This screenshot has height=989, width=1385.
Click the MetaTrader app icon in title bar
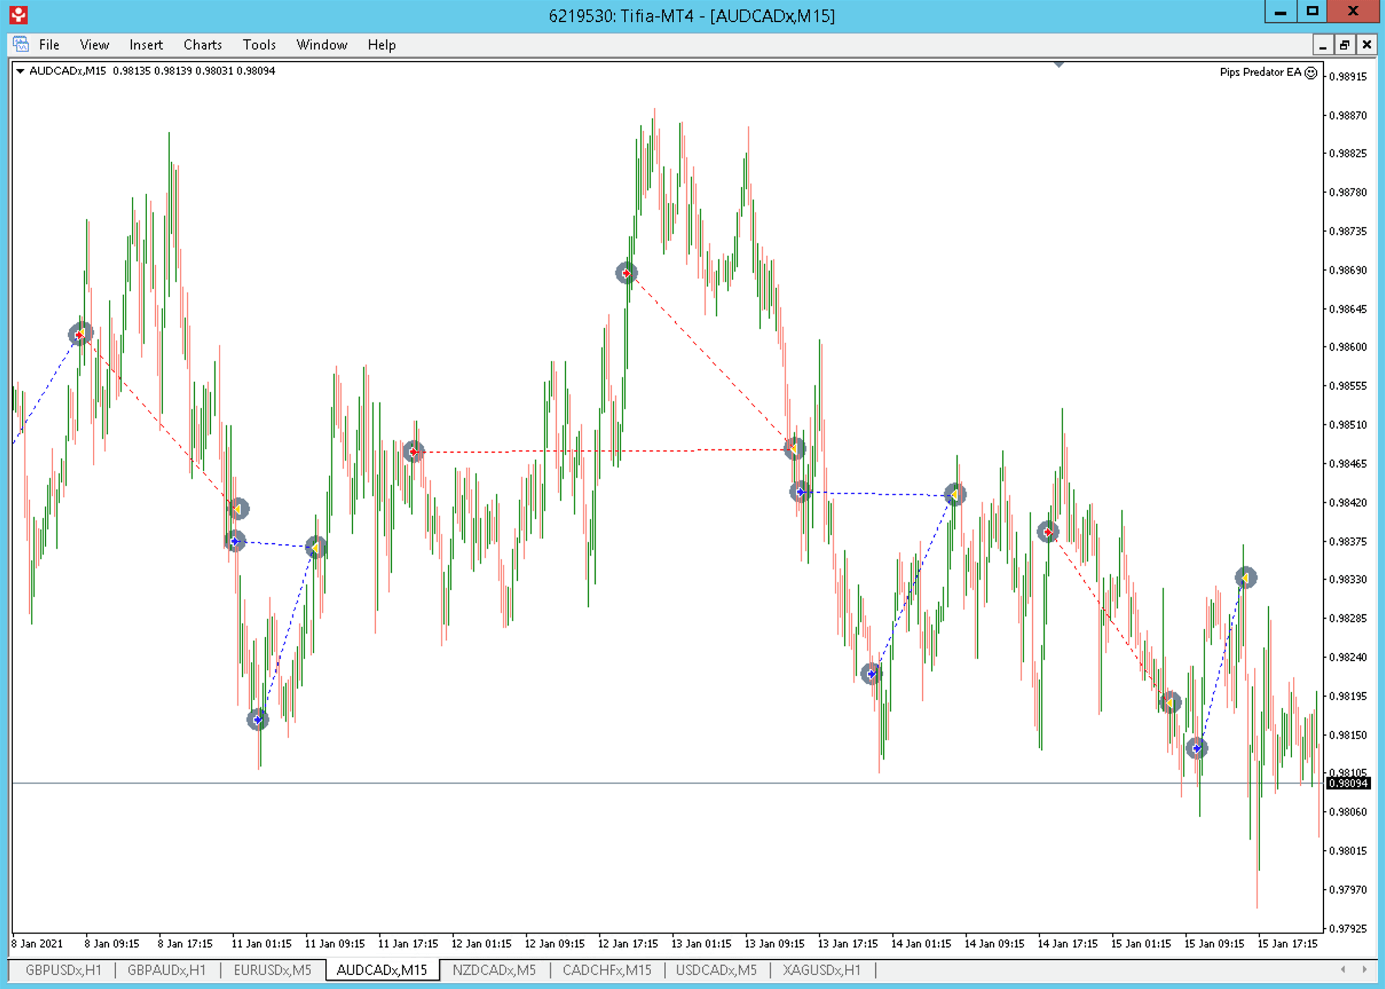pos(18,15)
